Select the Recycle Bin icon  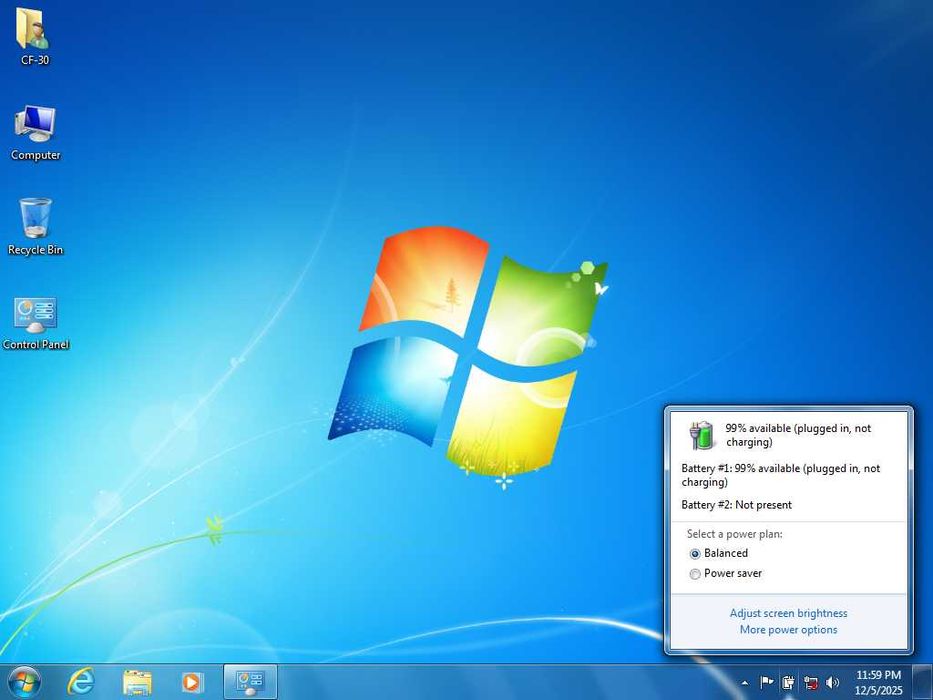pyautogui.click(x=35, y=227)
